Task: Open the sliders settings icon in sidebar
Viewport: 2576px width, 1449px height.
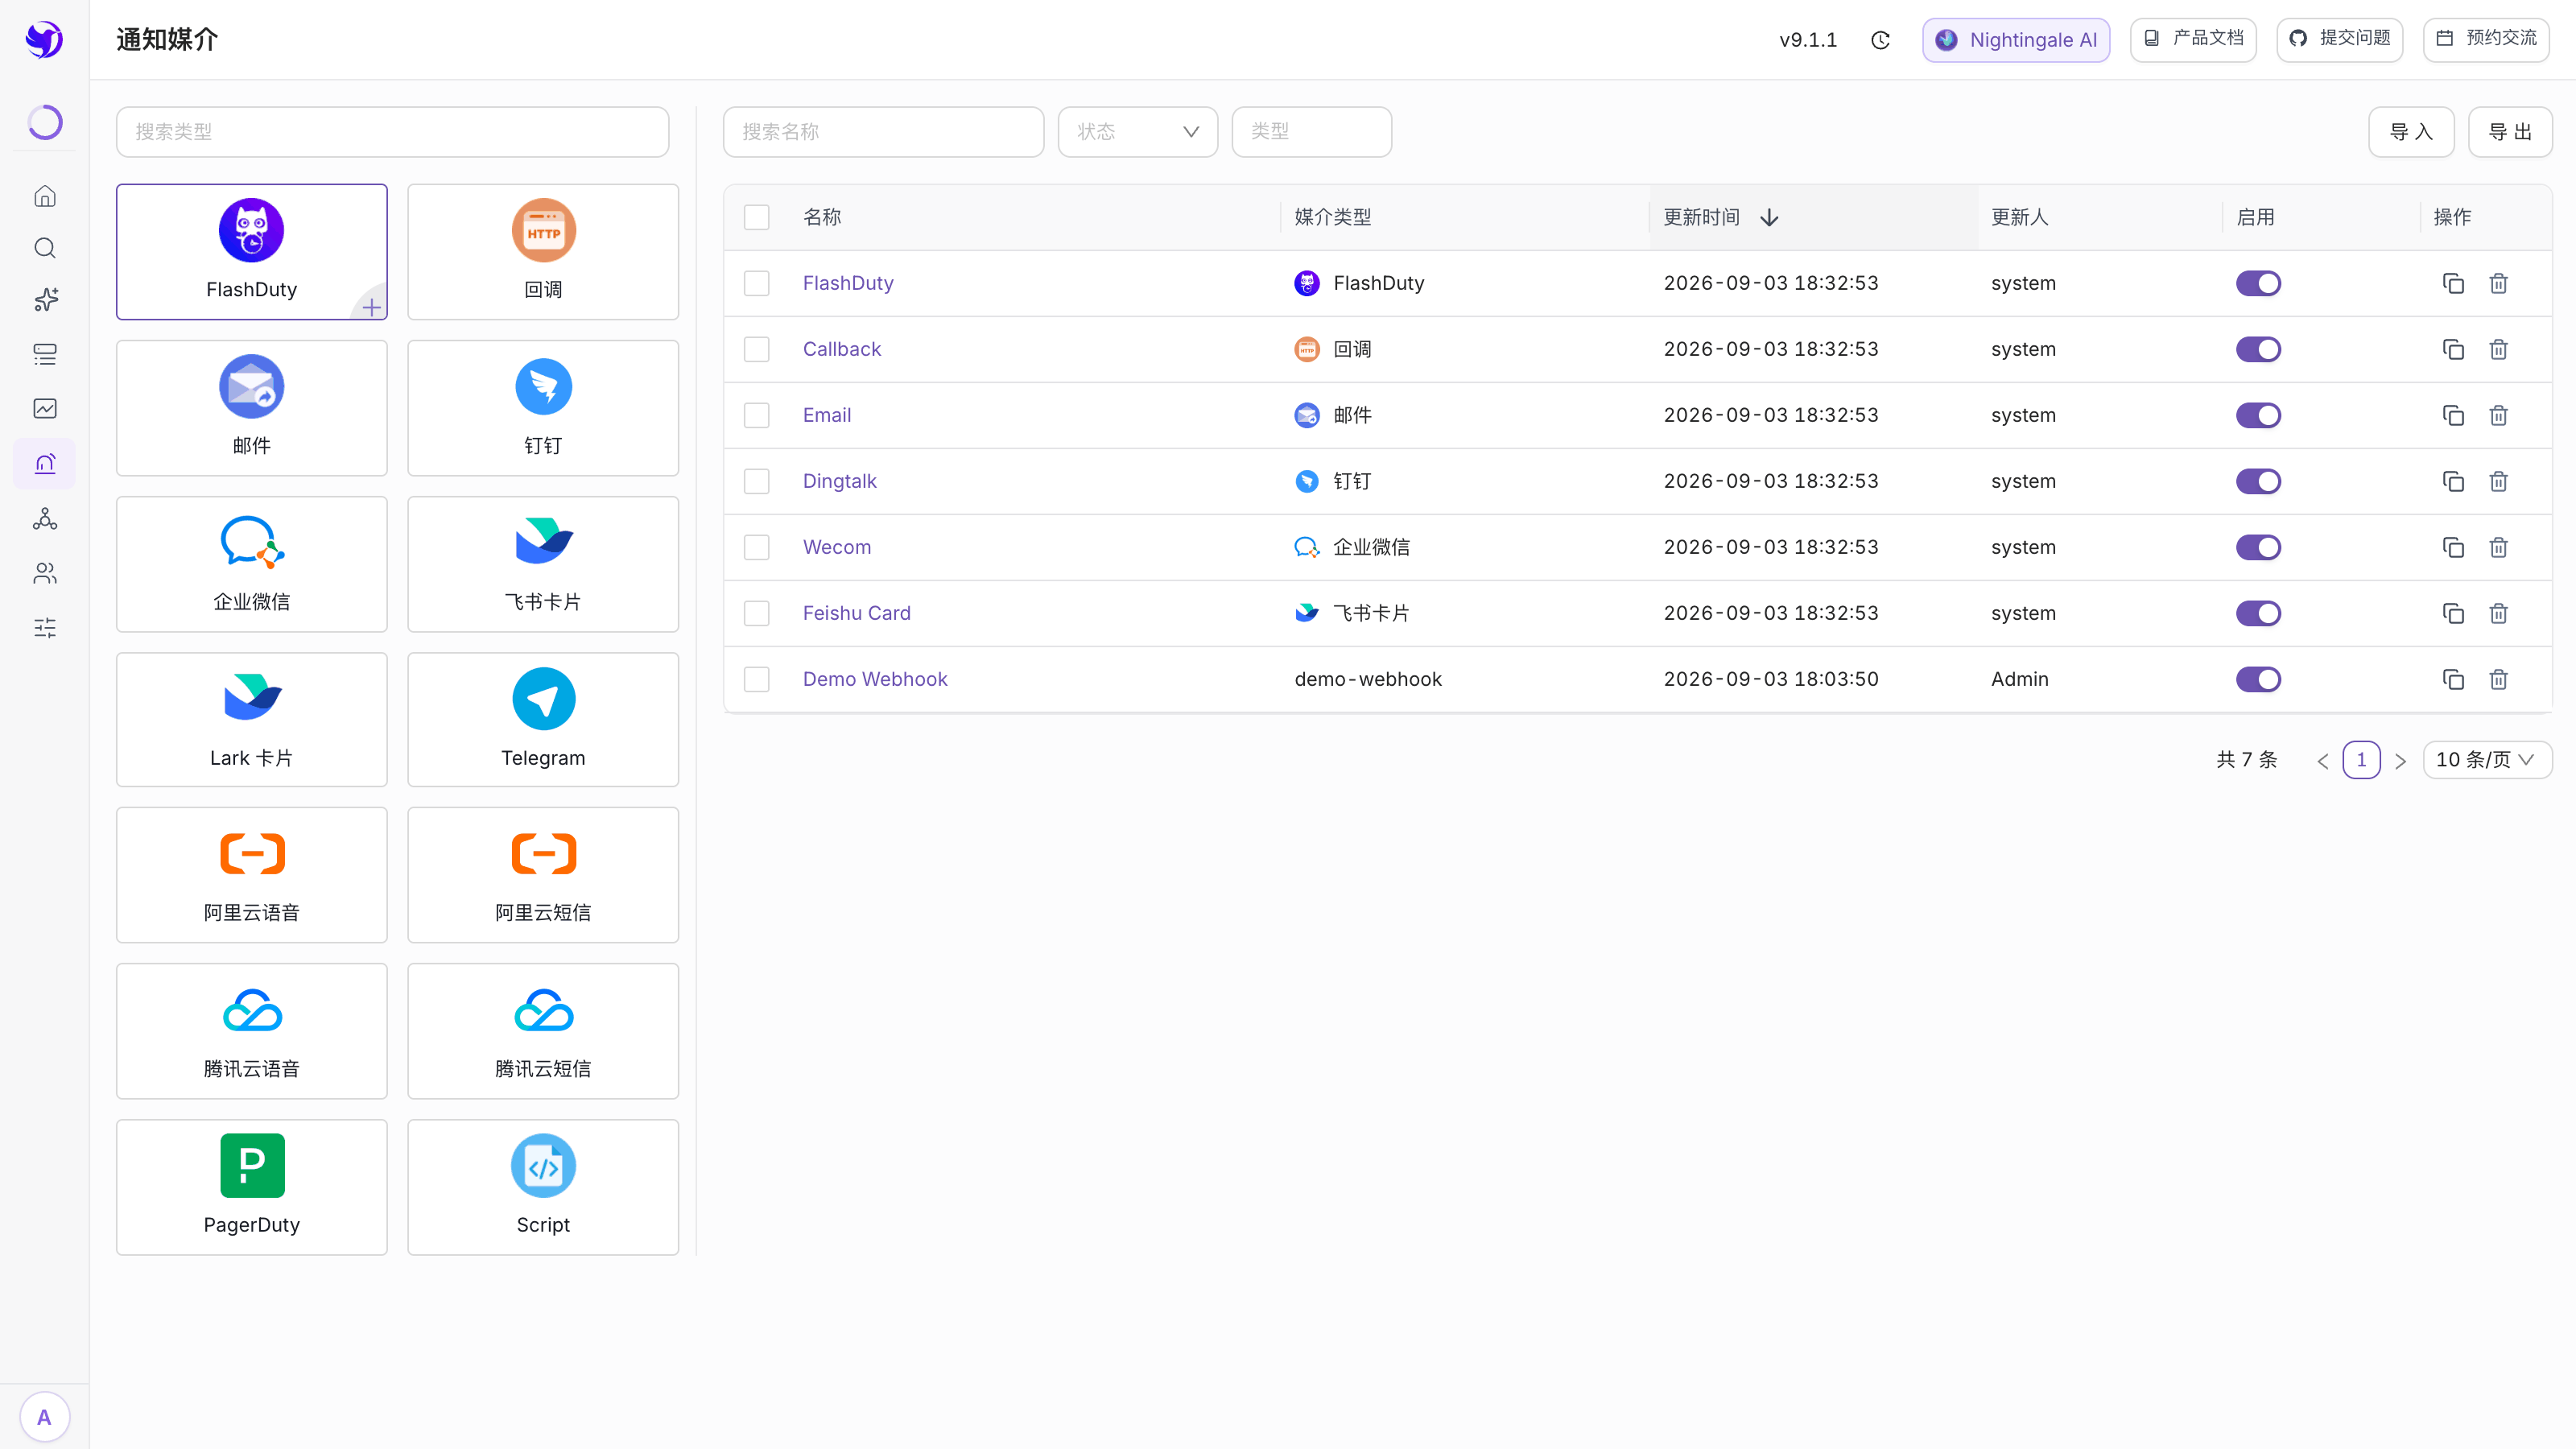Action: click(45, 628)
